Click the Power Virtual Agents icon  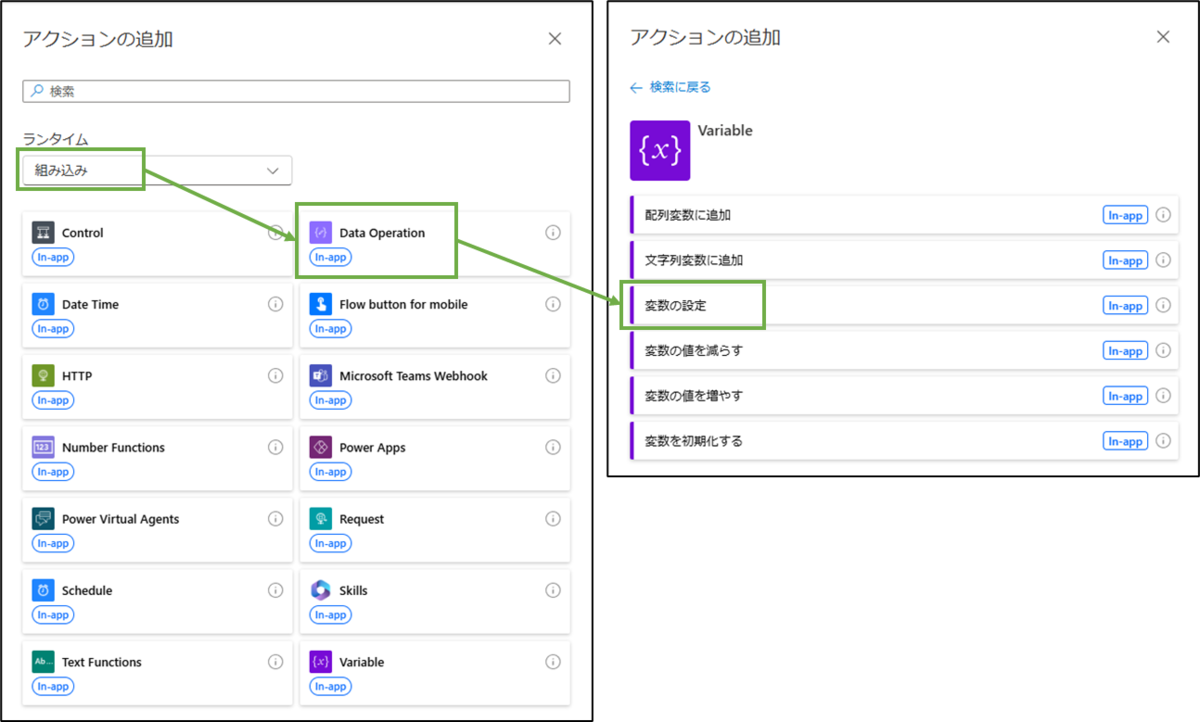(43, 519)
